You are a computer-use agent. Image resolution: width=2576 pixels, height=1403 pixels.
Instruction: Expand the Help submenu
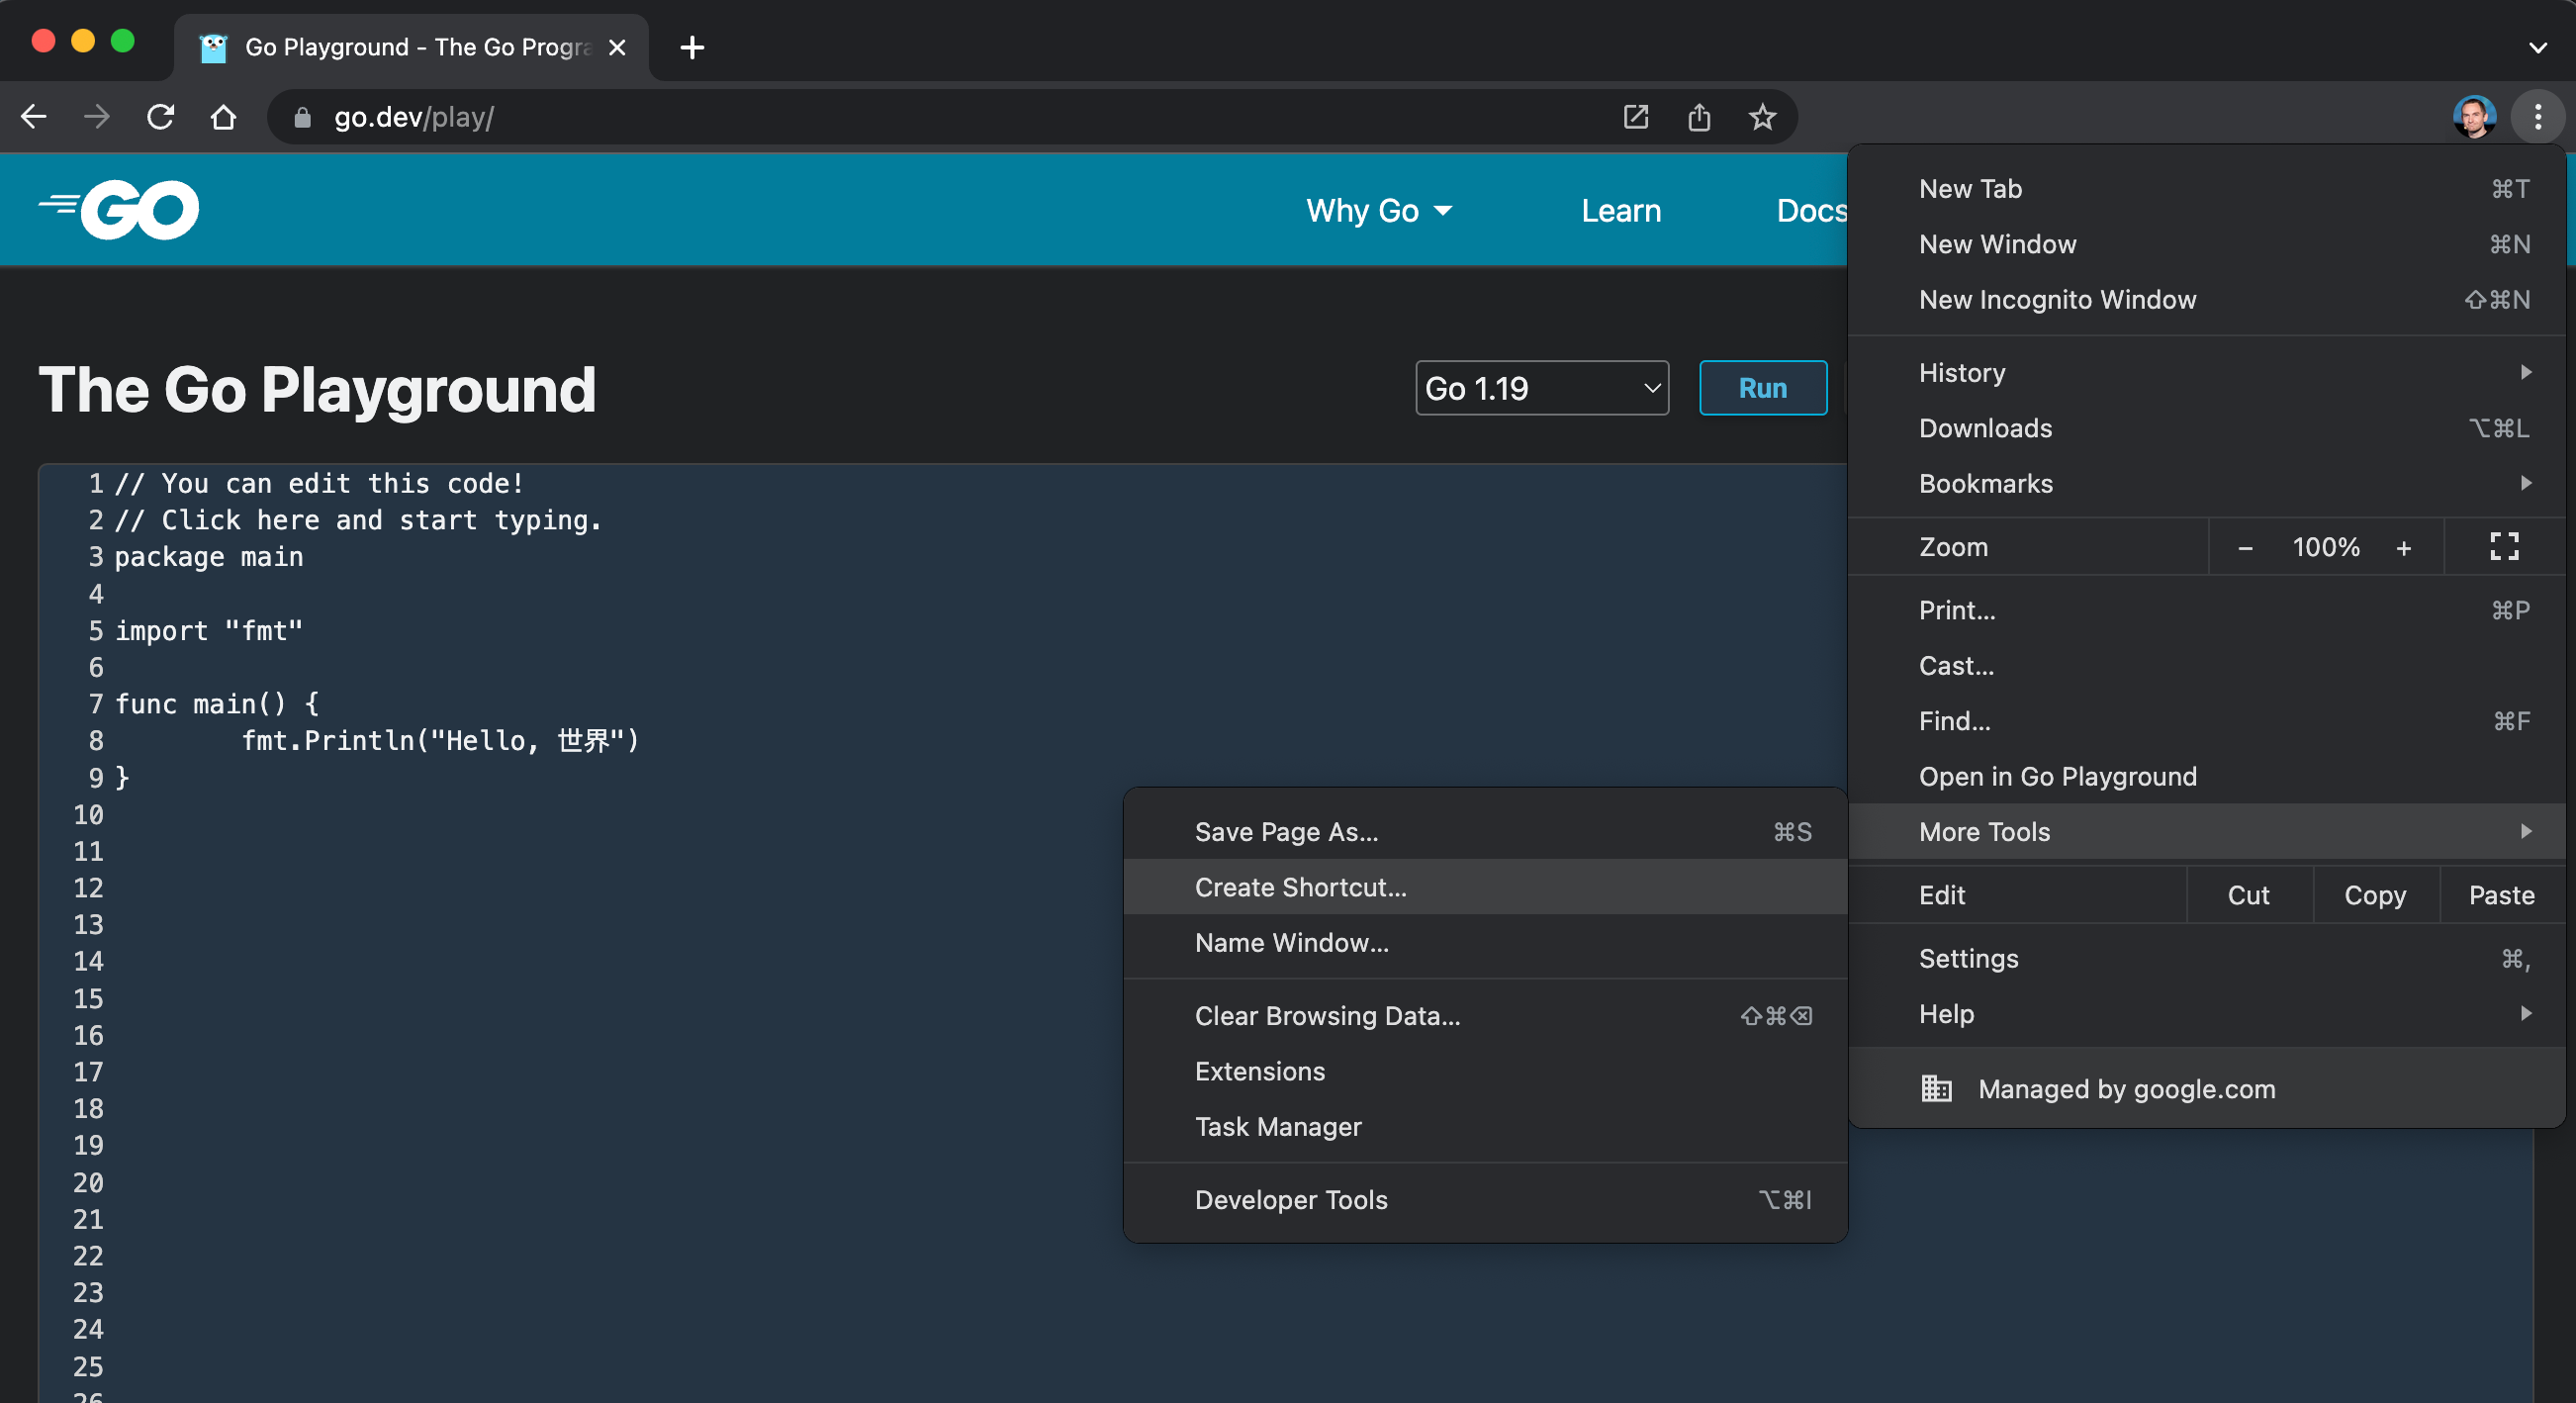click(x=2206, y=1013)
